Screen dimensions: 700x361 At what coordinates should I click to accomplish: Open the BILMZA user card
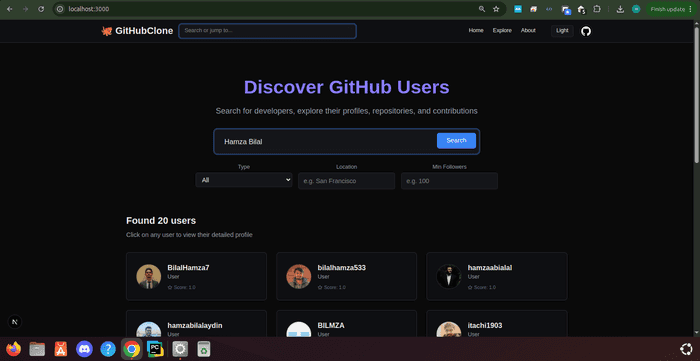click(346, 324)
